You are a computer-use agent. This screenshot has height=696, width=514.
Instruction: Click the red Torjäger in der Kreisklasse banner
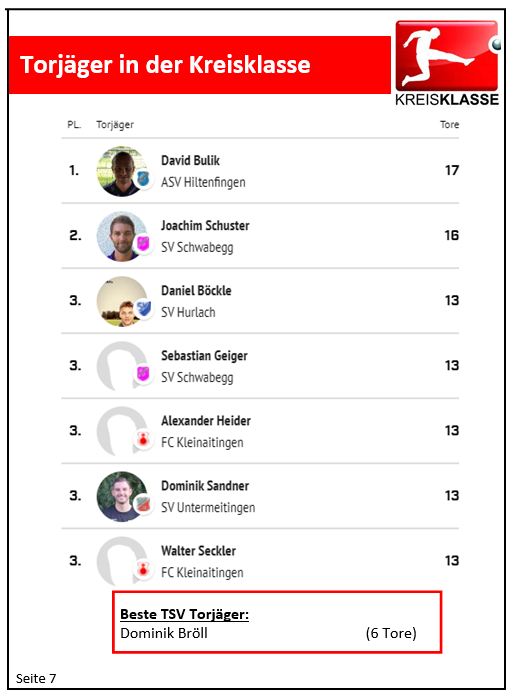(x=200, y=65)
